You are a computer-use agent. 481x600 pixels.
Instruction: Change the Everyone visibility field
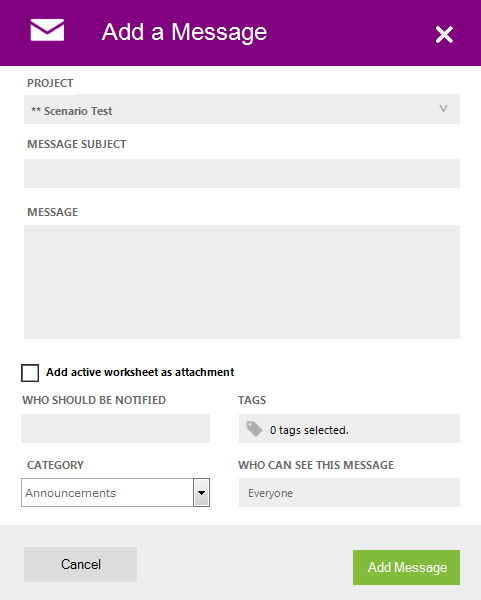pyautogui.click(x=349, y=492)
